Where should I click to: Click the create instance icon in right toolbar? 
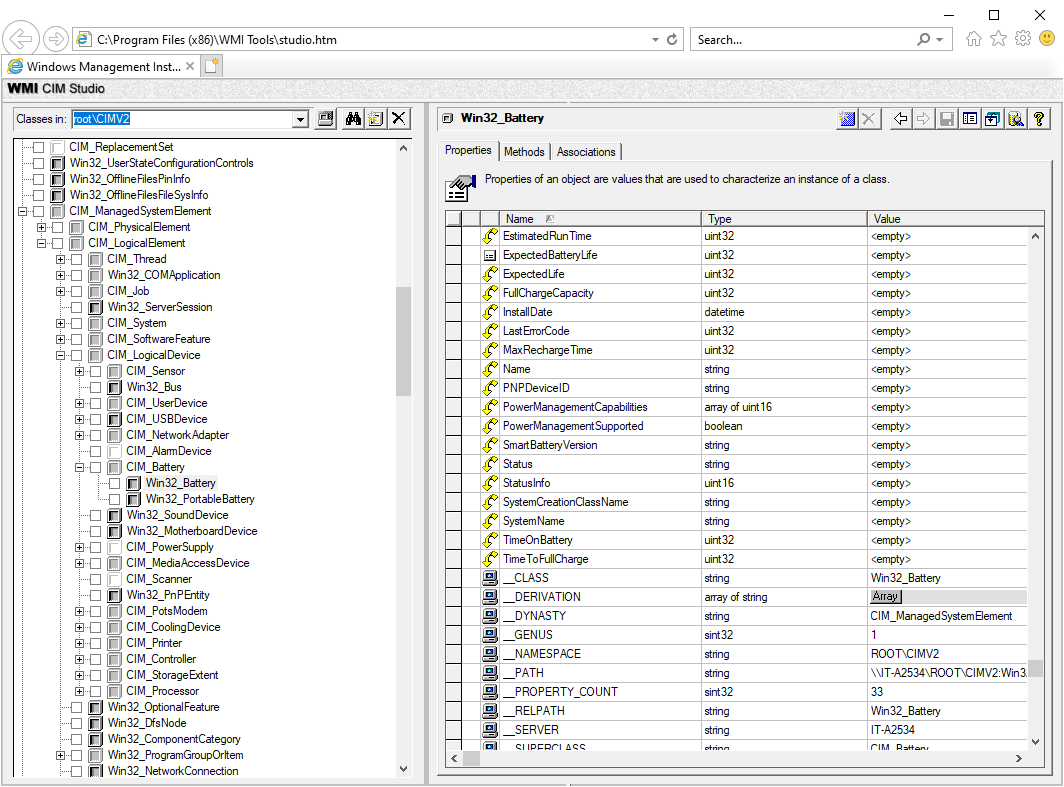(847, 119)
